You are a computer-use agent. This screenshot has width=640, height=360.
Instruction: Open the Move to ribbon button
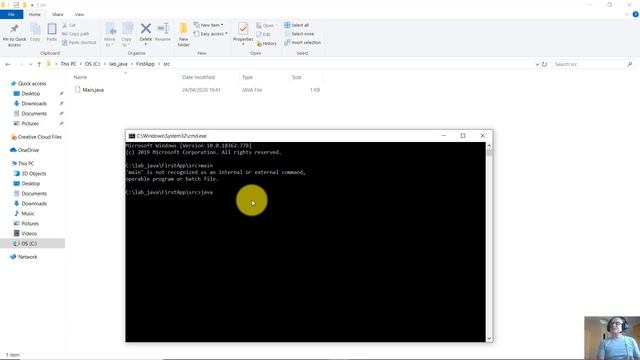click(110, 34)
